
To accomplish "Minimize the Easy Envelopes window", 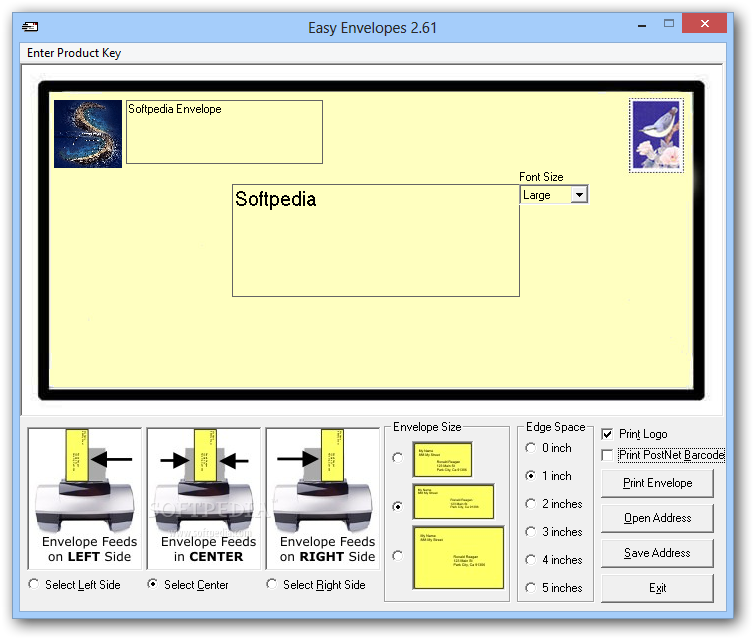I will click(642, 24).
